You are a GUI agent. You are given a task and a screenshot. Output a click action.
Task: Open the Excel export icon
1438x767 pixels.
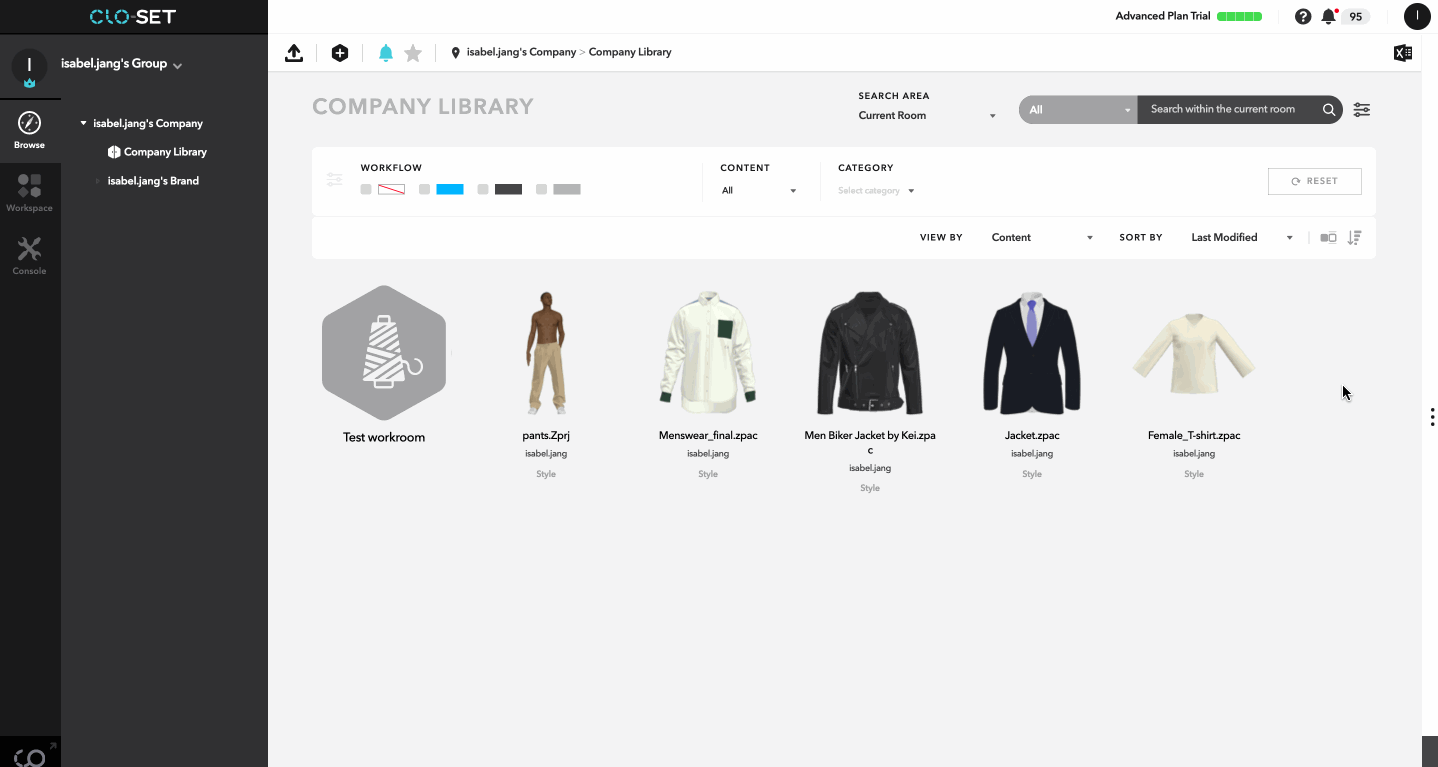tap(1402, 52)
